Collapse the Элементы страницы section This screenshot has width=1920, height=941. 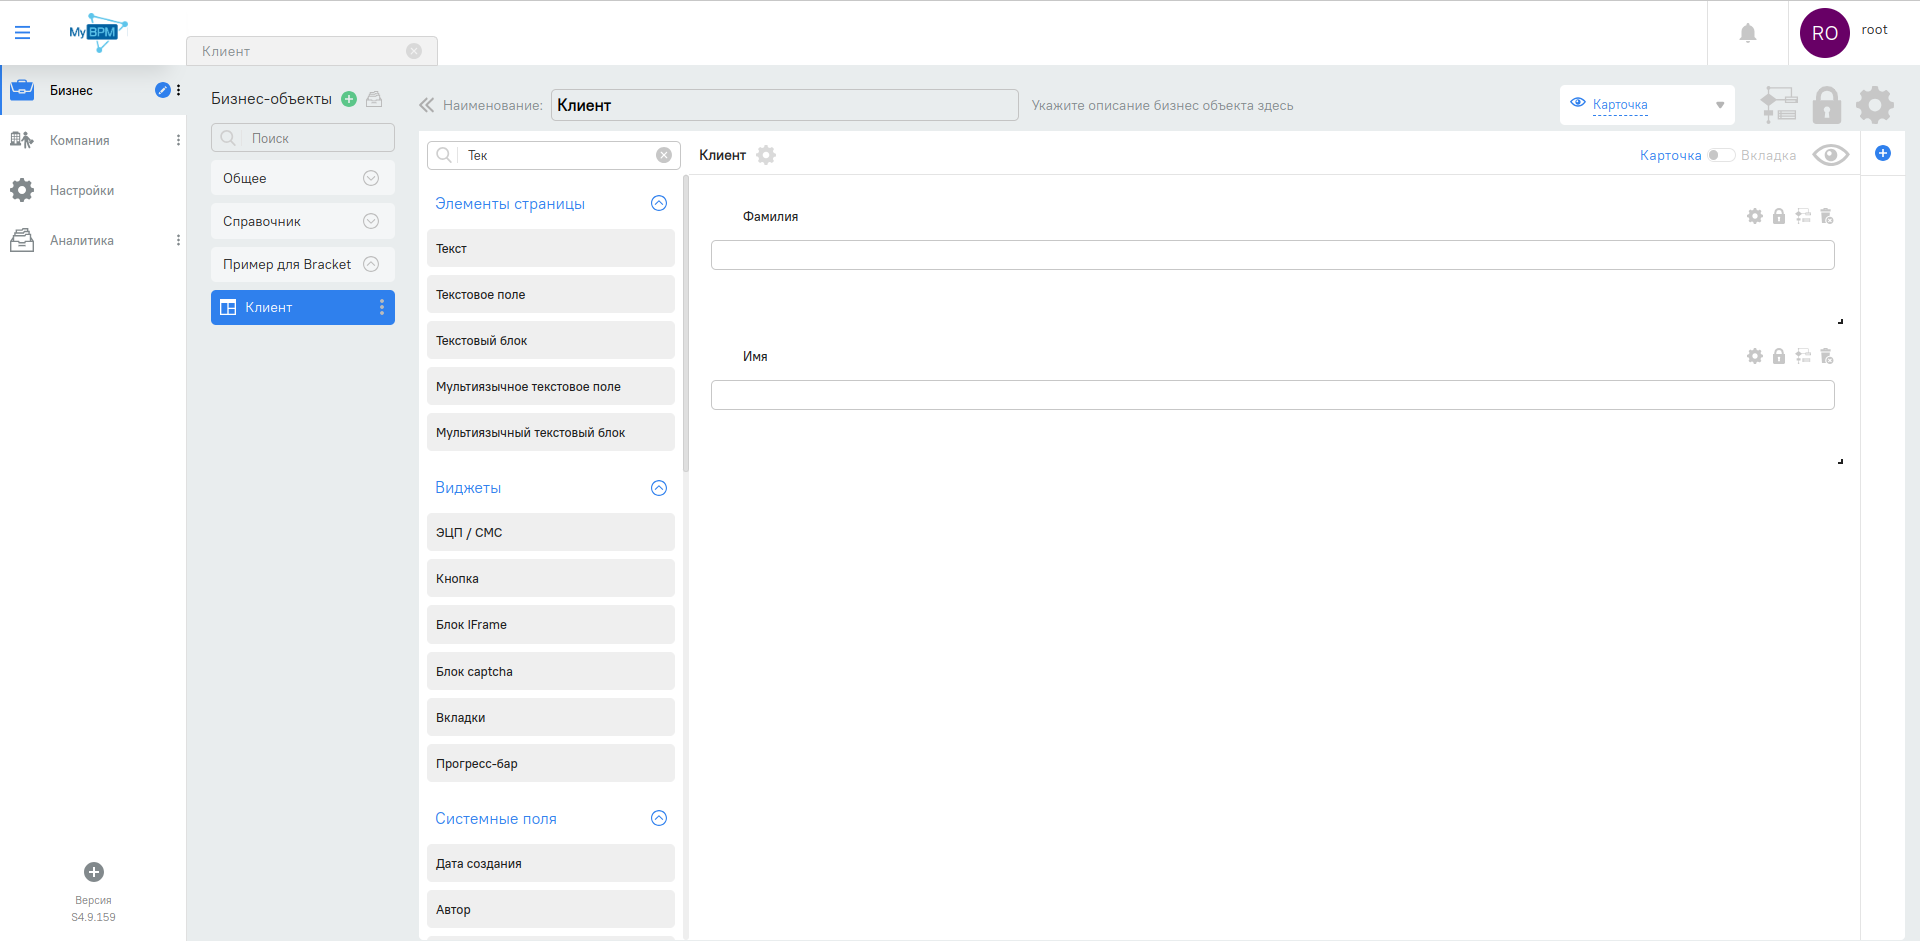658,203
